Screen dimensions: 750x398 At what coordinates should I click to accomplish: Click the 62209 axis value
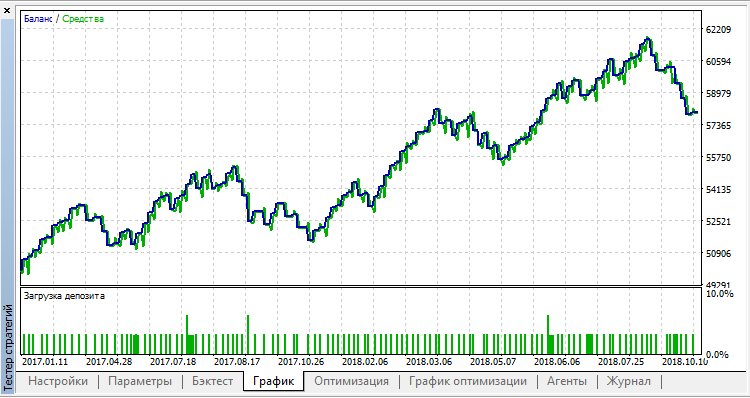[718, 29]
